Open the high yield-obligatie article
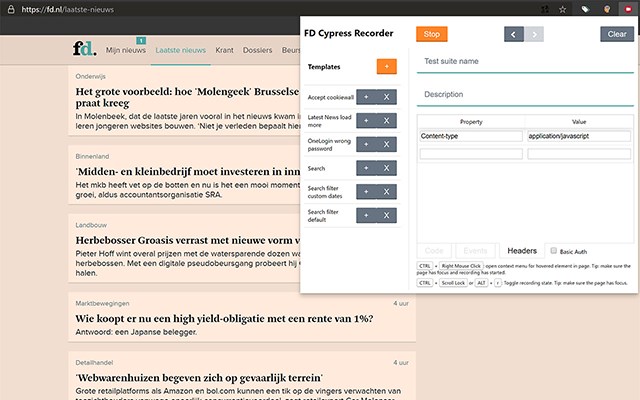This screenshot has width=640, height=400. (x=224, y=318)
